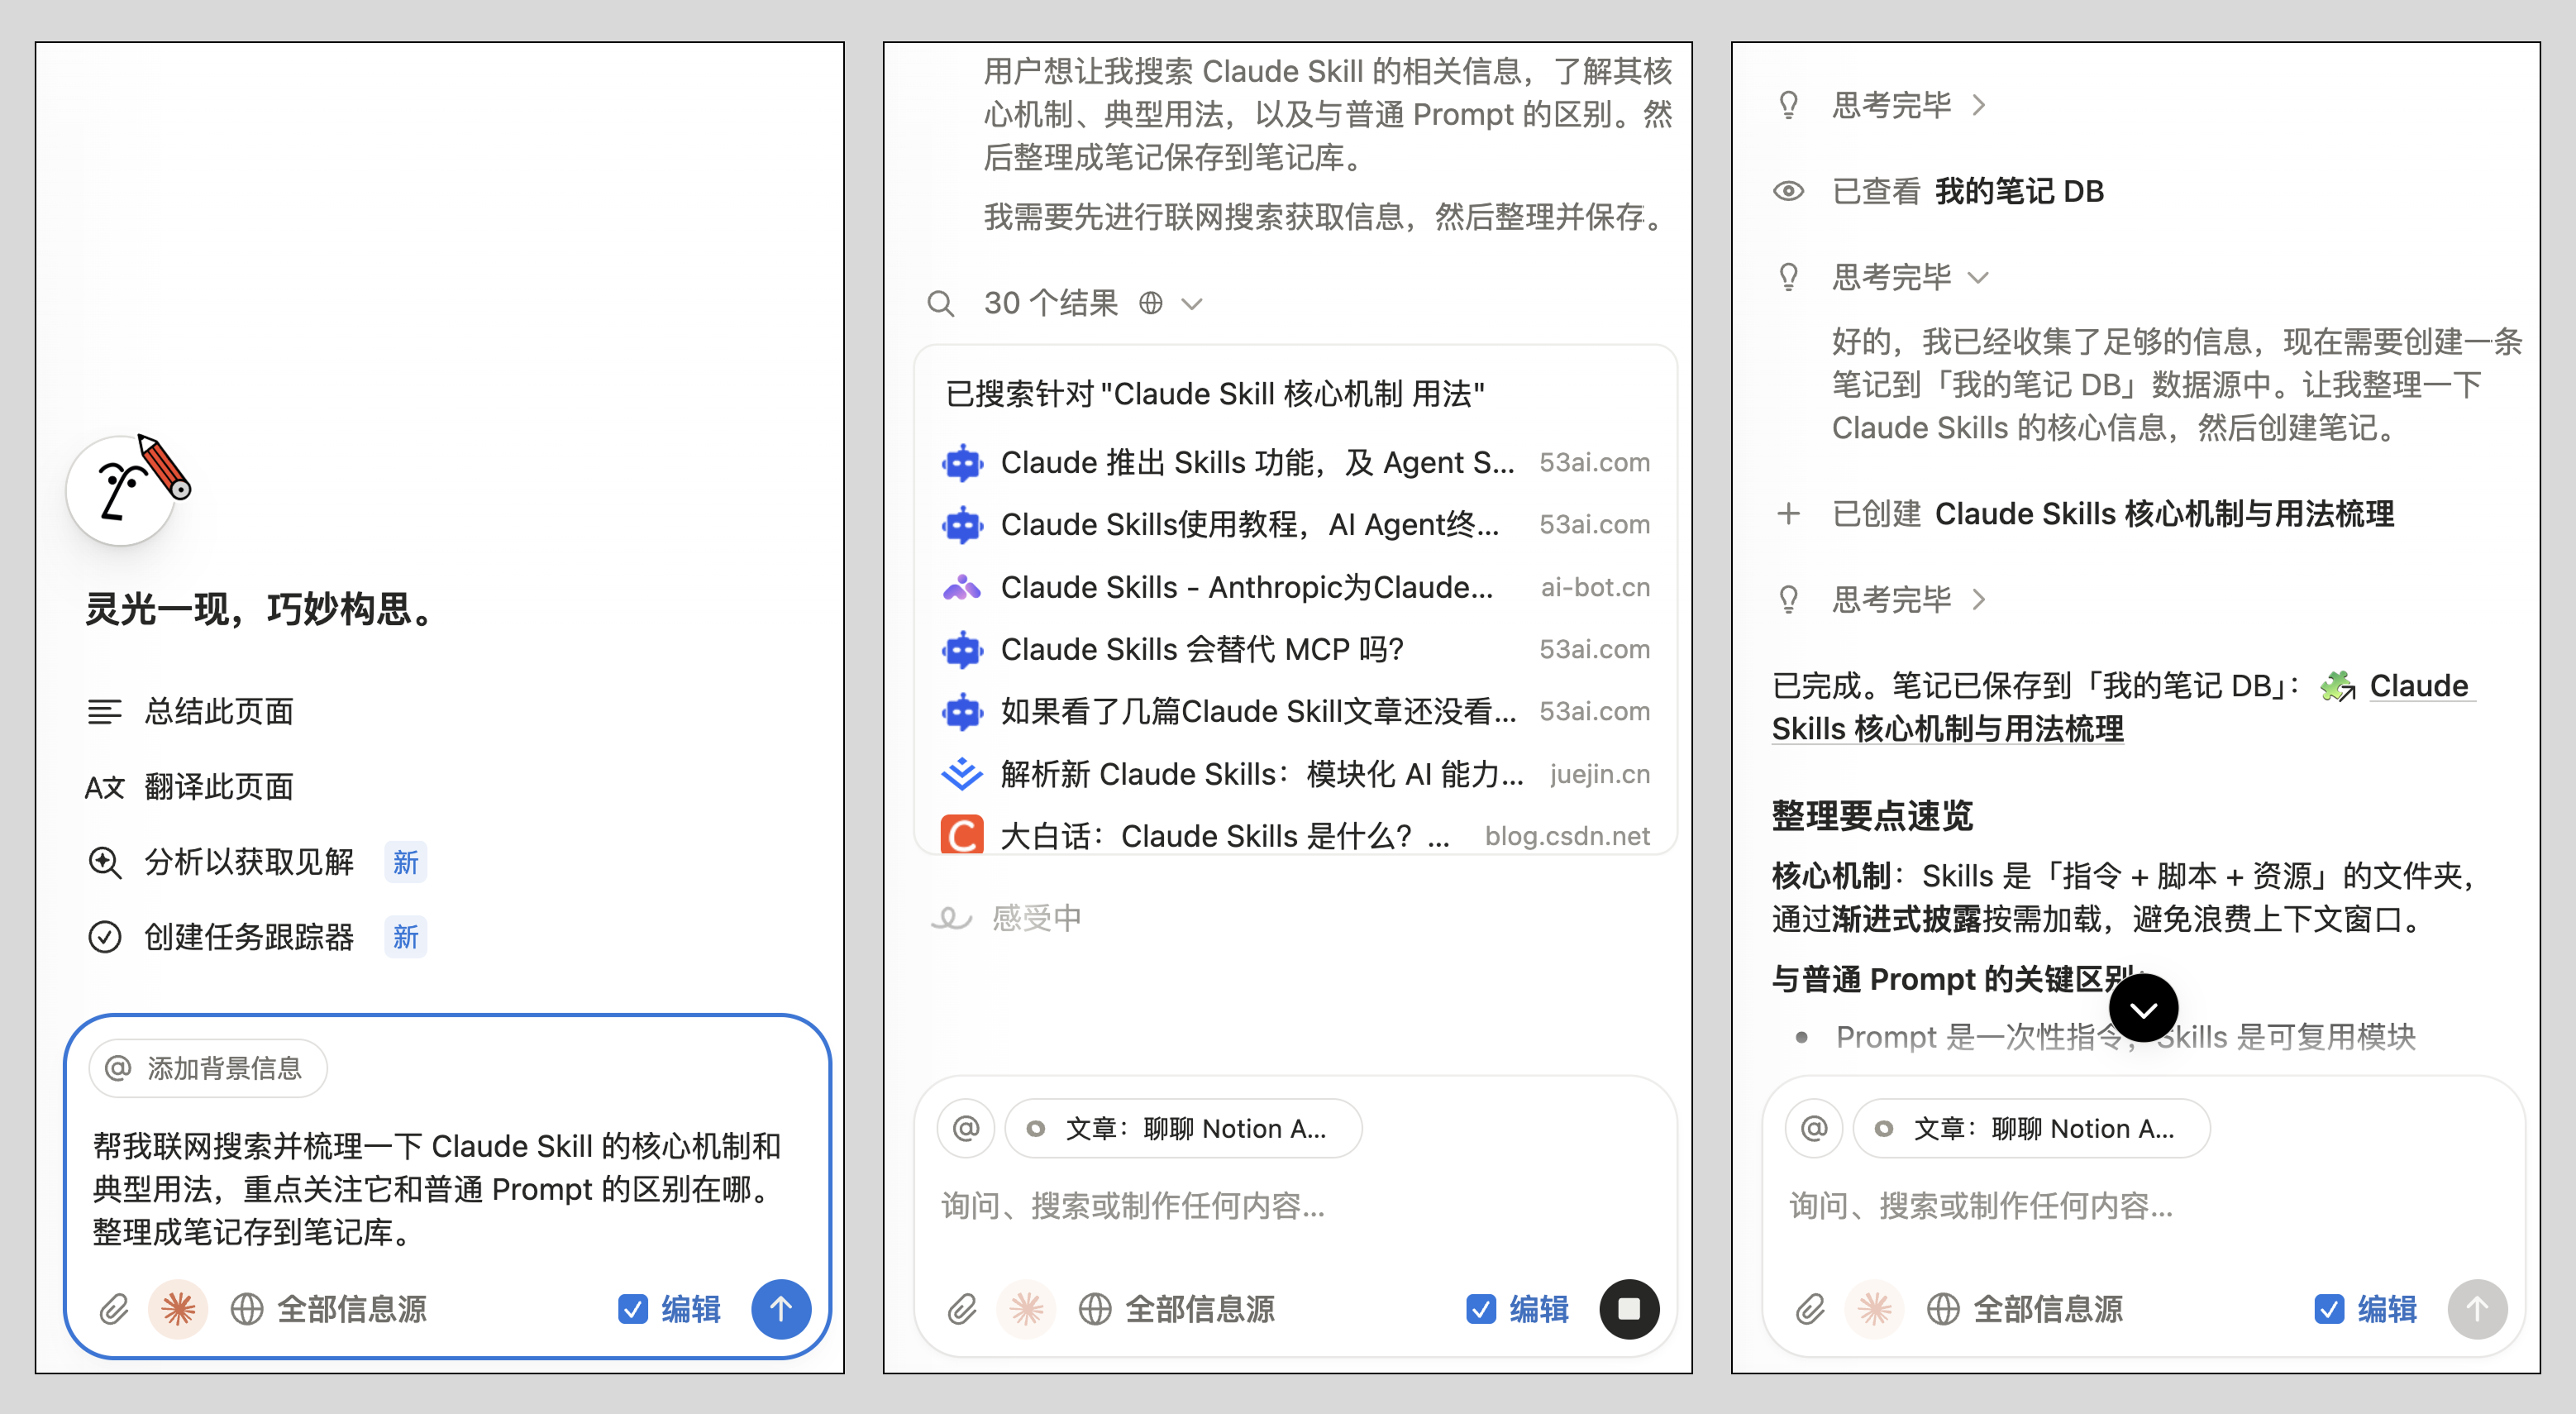Click the lightbulb icon next to 思考完毕

(1788, 104)
